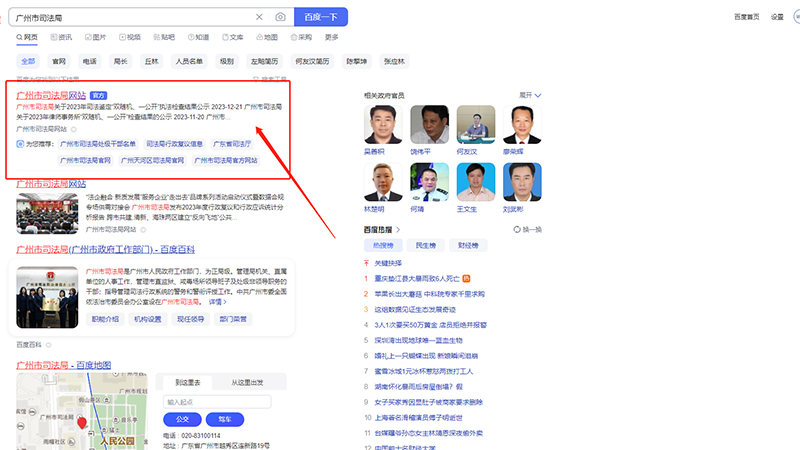This screenshot has width=800, height=450.
Task: Select the 何友汉简历 filter chip
Action: coord(312,61)
